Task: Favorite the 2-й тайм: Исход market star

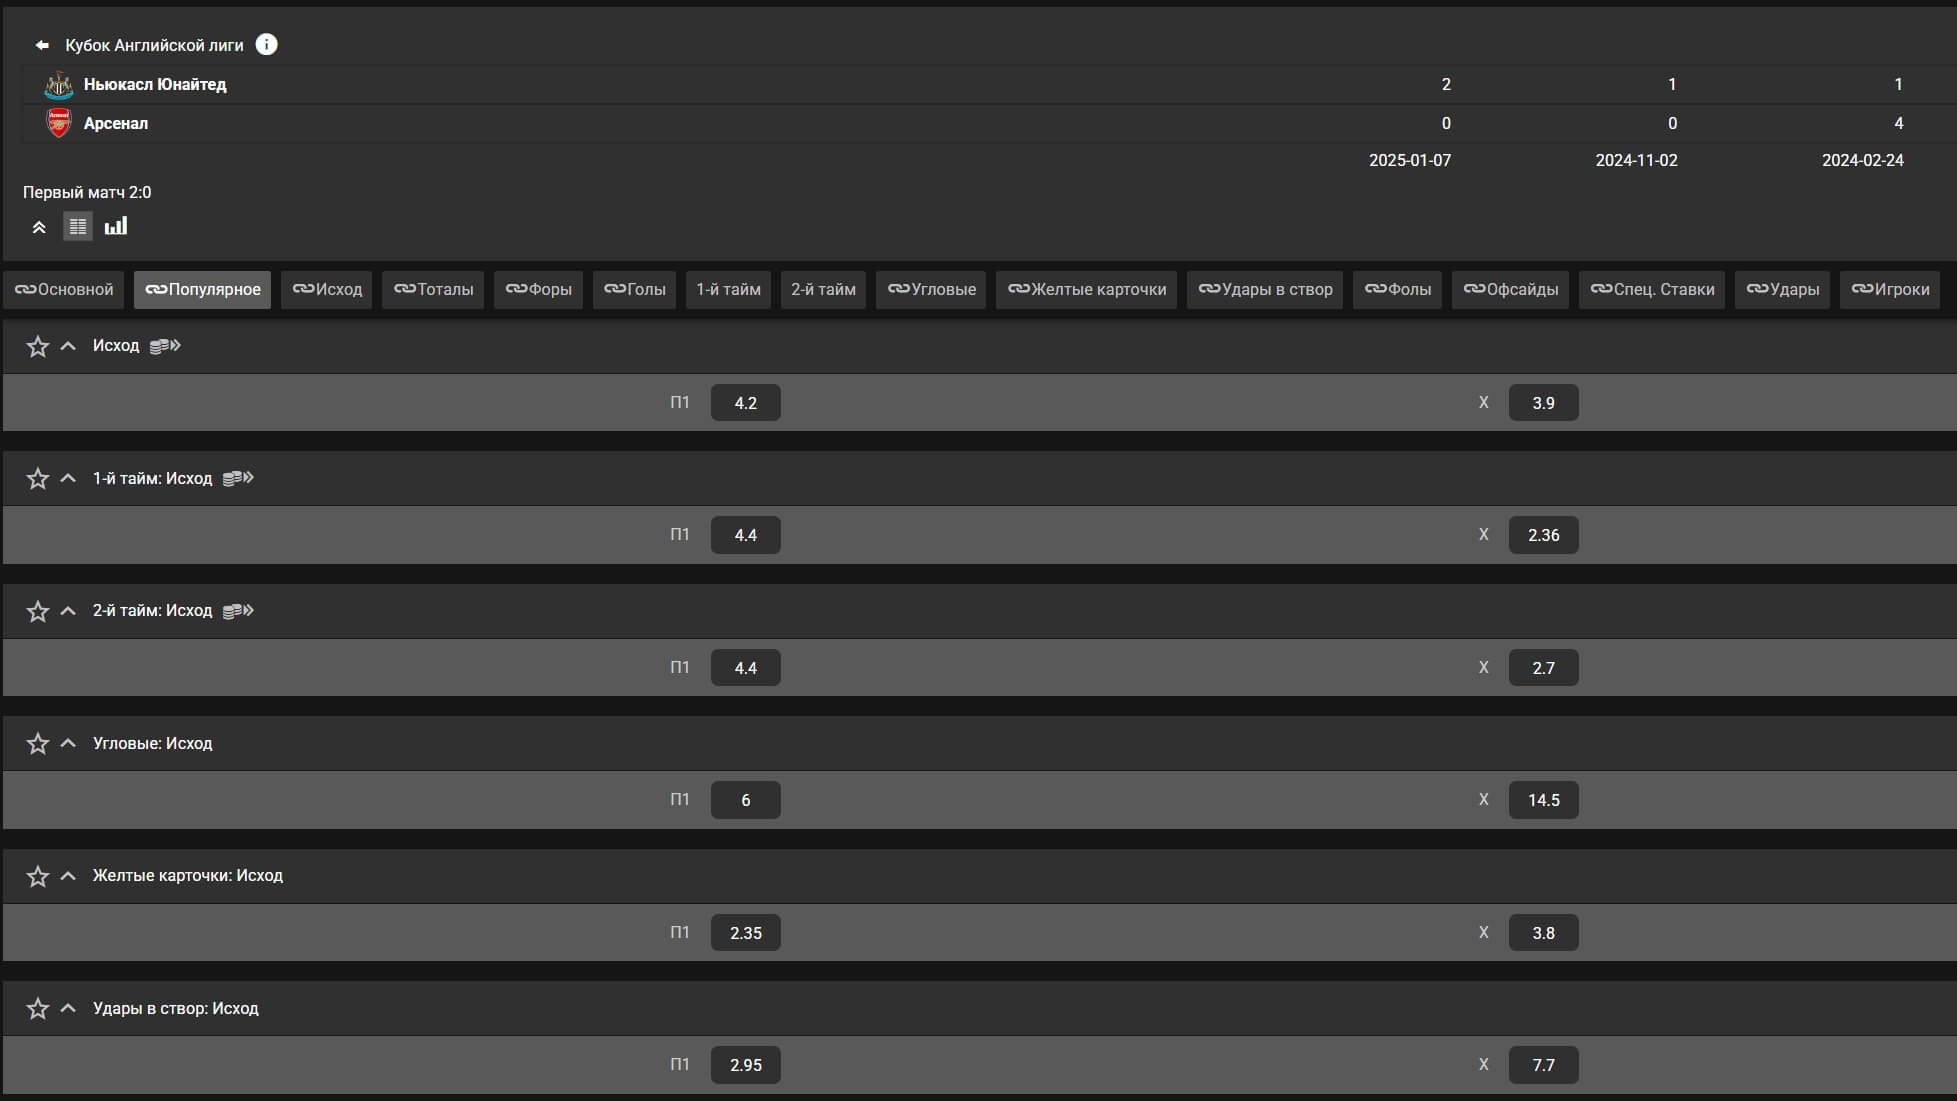Action: coord(38,612)
